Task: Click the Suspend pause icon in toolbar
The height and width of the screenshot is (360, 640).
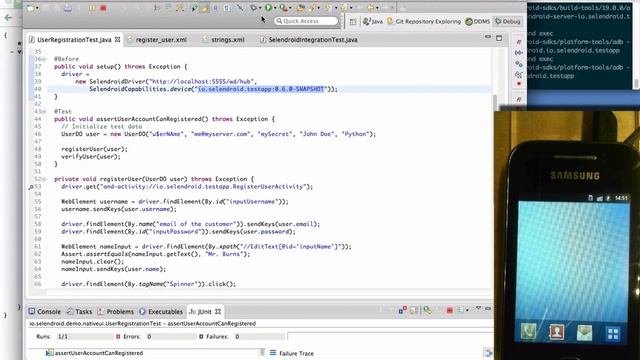Action: (x=92, y=8)
